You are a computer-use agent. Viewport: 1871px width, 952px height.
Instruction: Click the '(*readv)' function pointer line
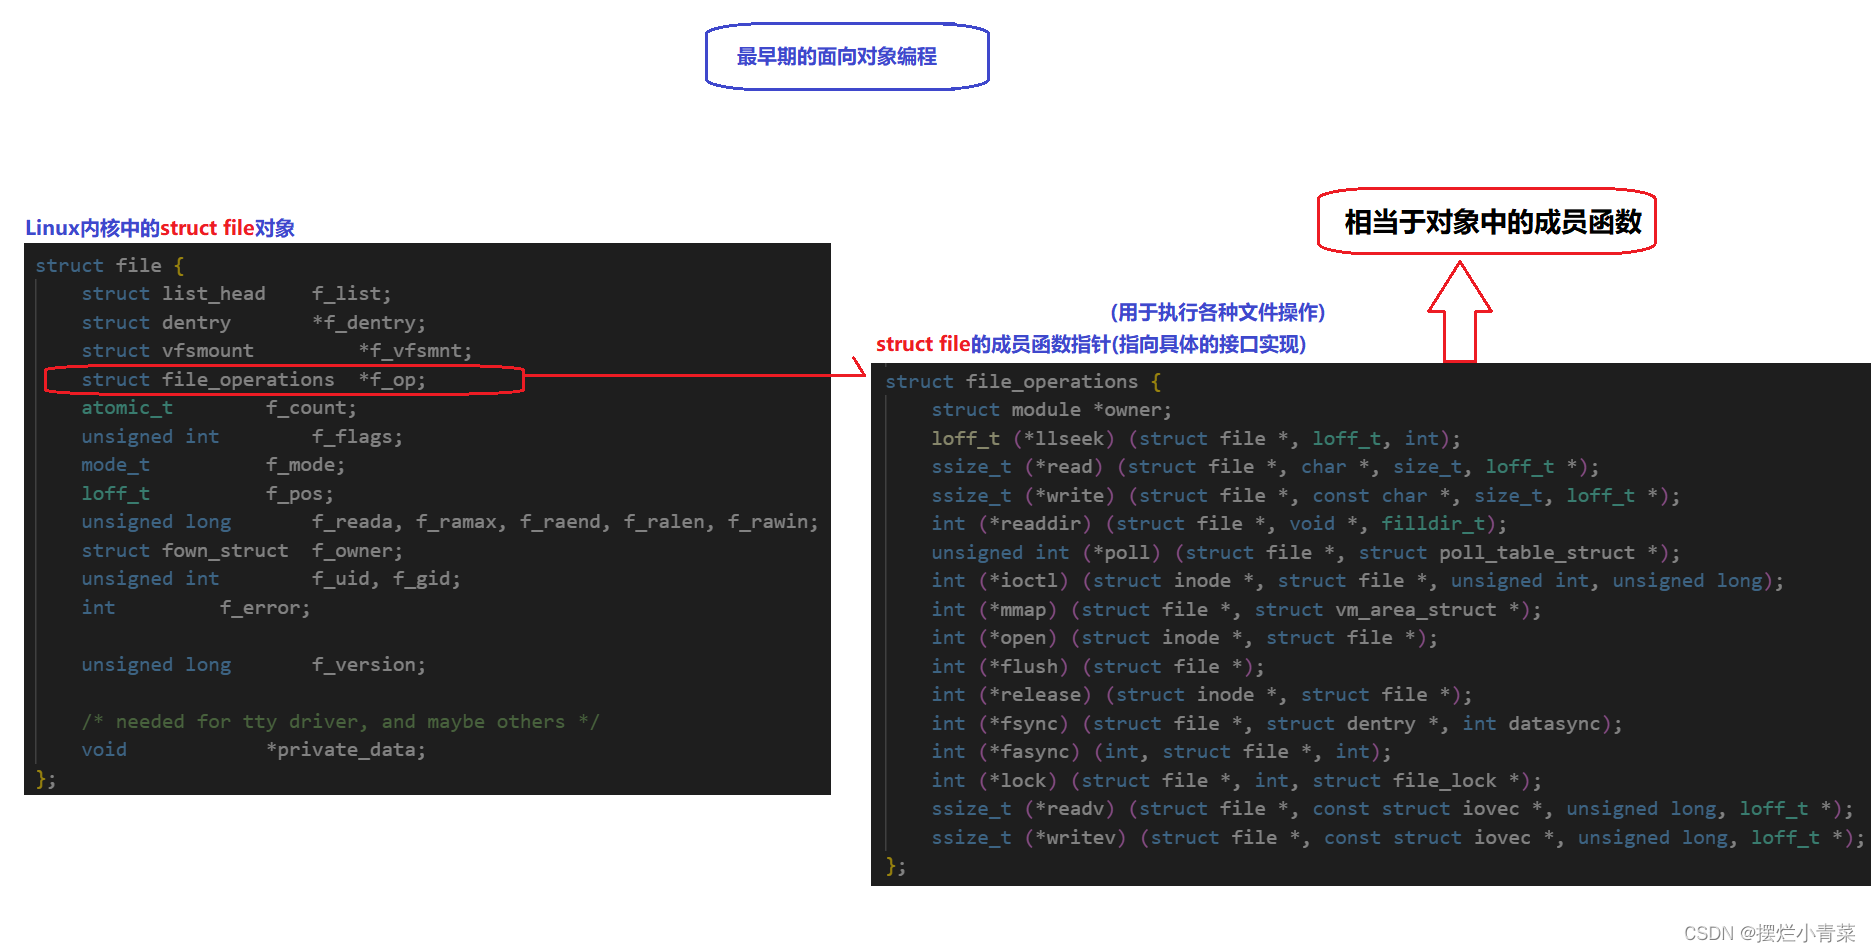[1392, 809]
